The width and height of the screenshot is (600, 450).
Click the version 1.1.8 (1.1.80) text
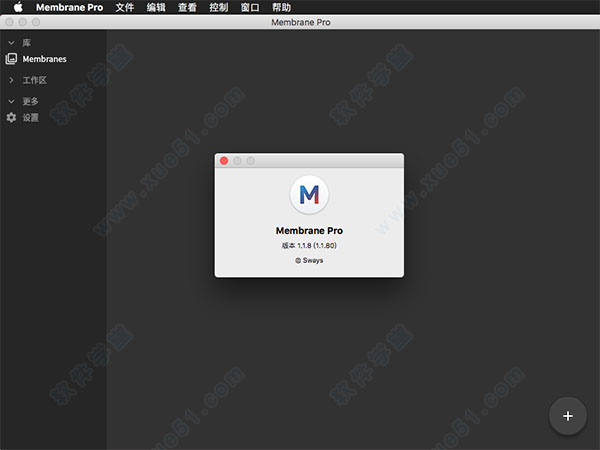coord(309,246)
